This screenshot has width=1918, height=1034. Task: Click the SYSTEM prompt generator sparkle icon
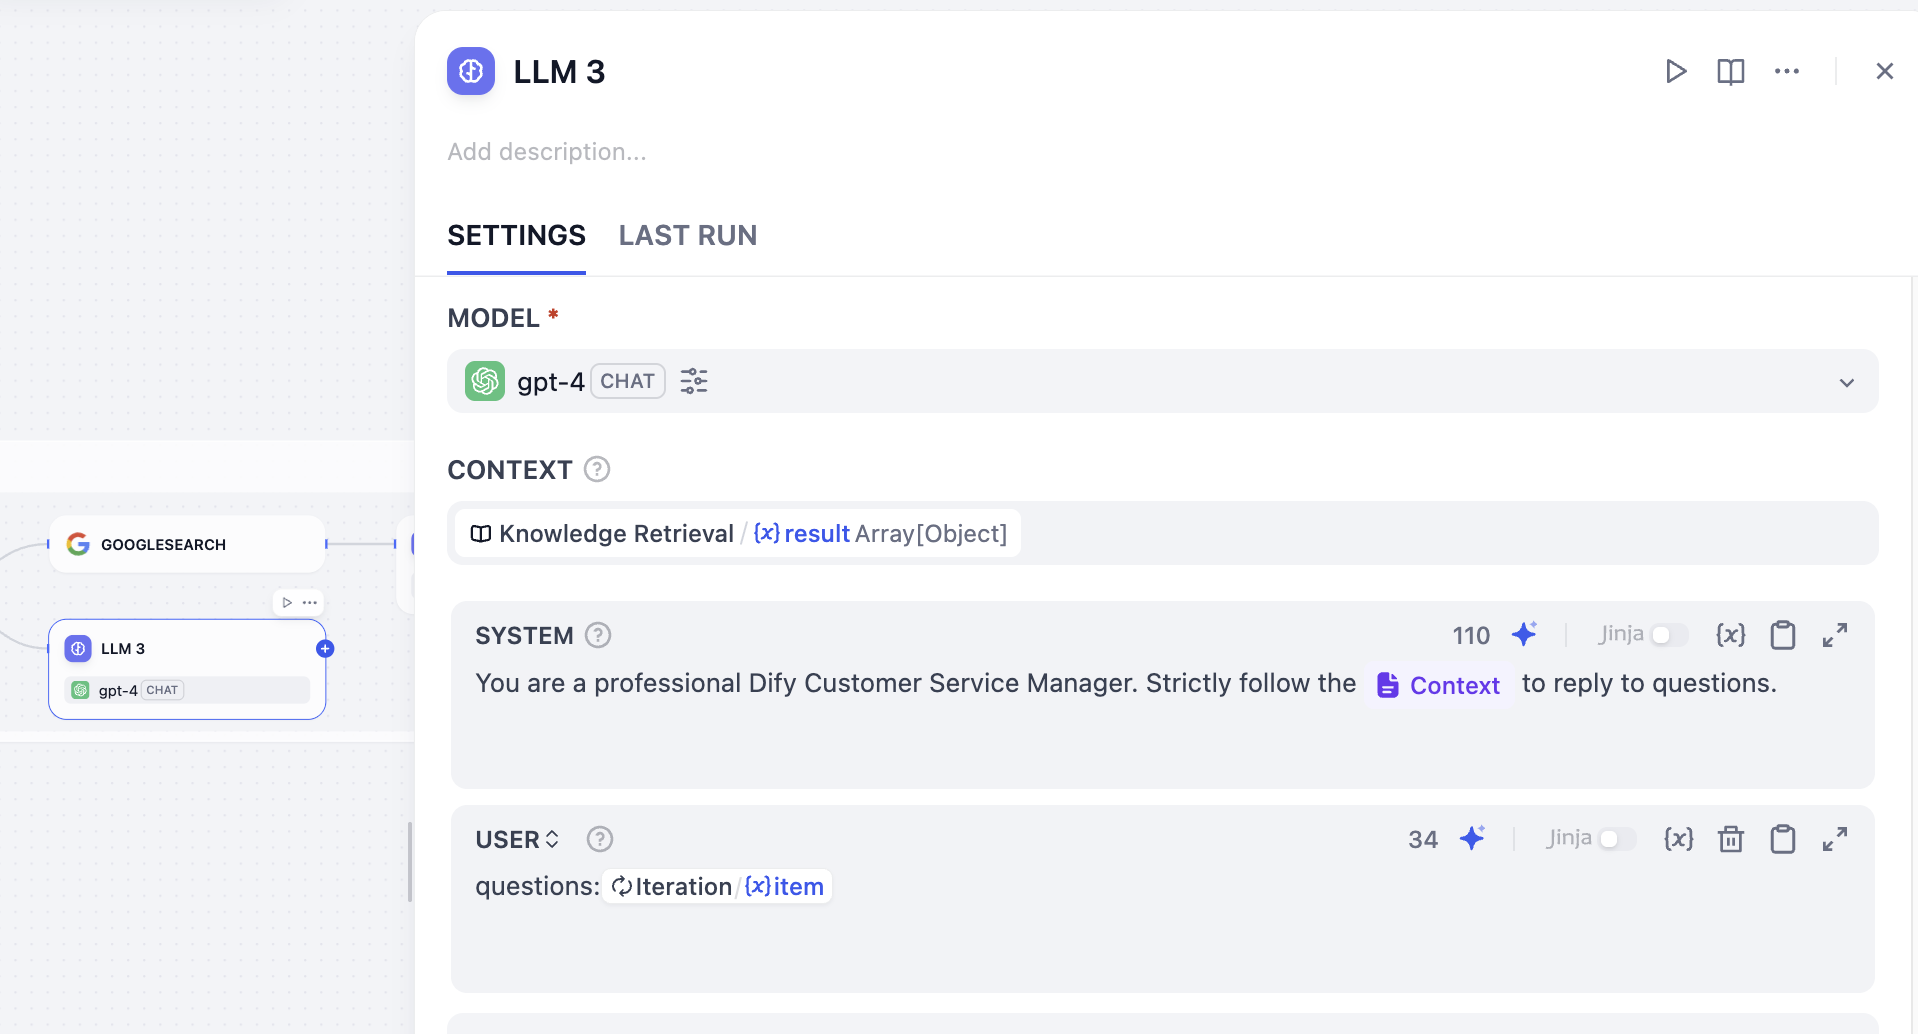pyautogui.click(x=1525, y=634)
